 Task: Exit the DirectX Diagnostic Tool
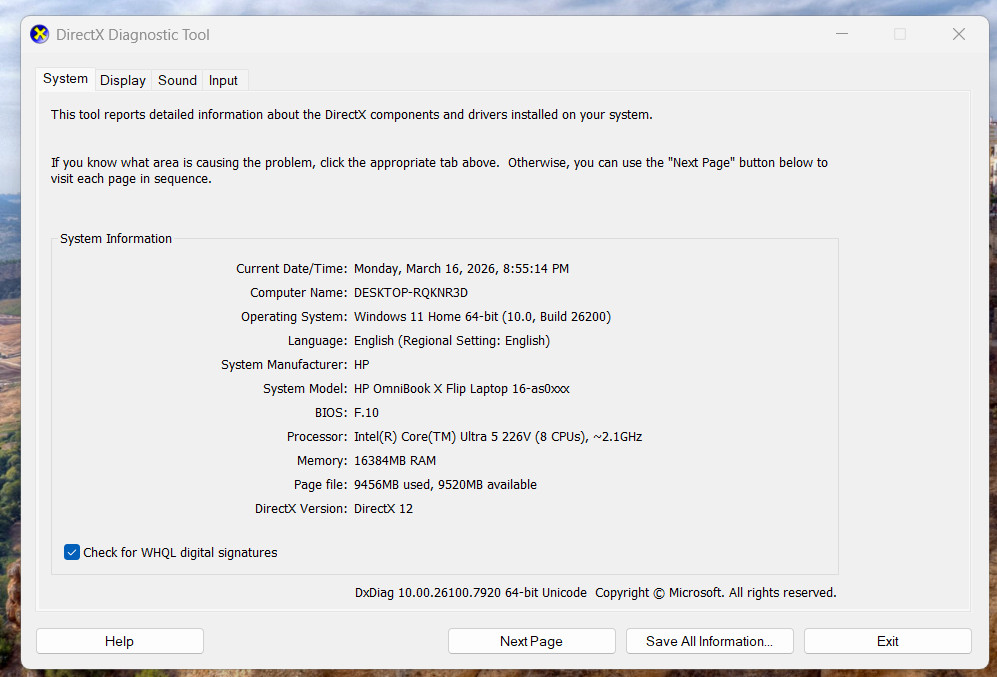888,641
